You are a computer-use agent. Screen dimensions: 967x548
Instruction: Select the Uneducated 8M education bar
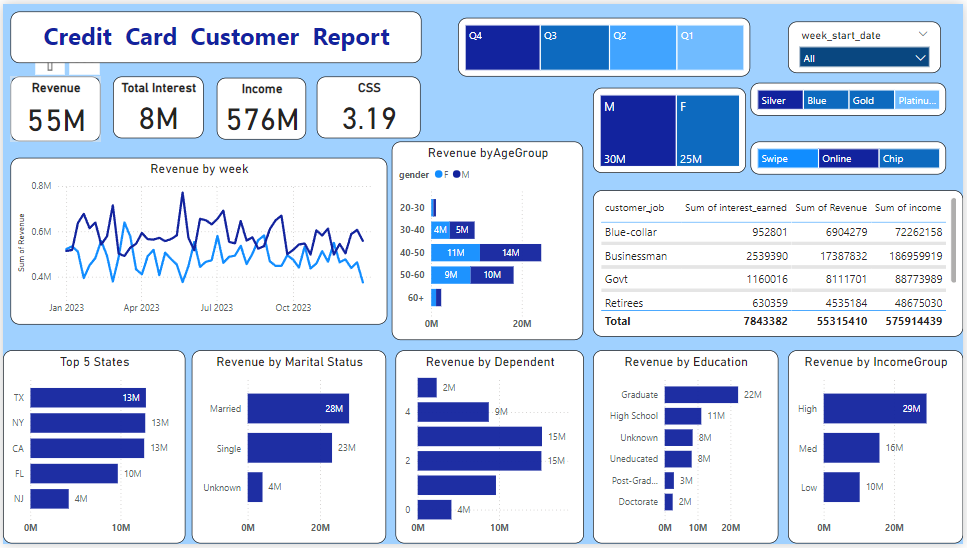pos(678,459)
